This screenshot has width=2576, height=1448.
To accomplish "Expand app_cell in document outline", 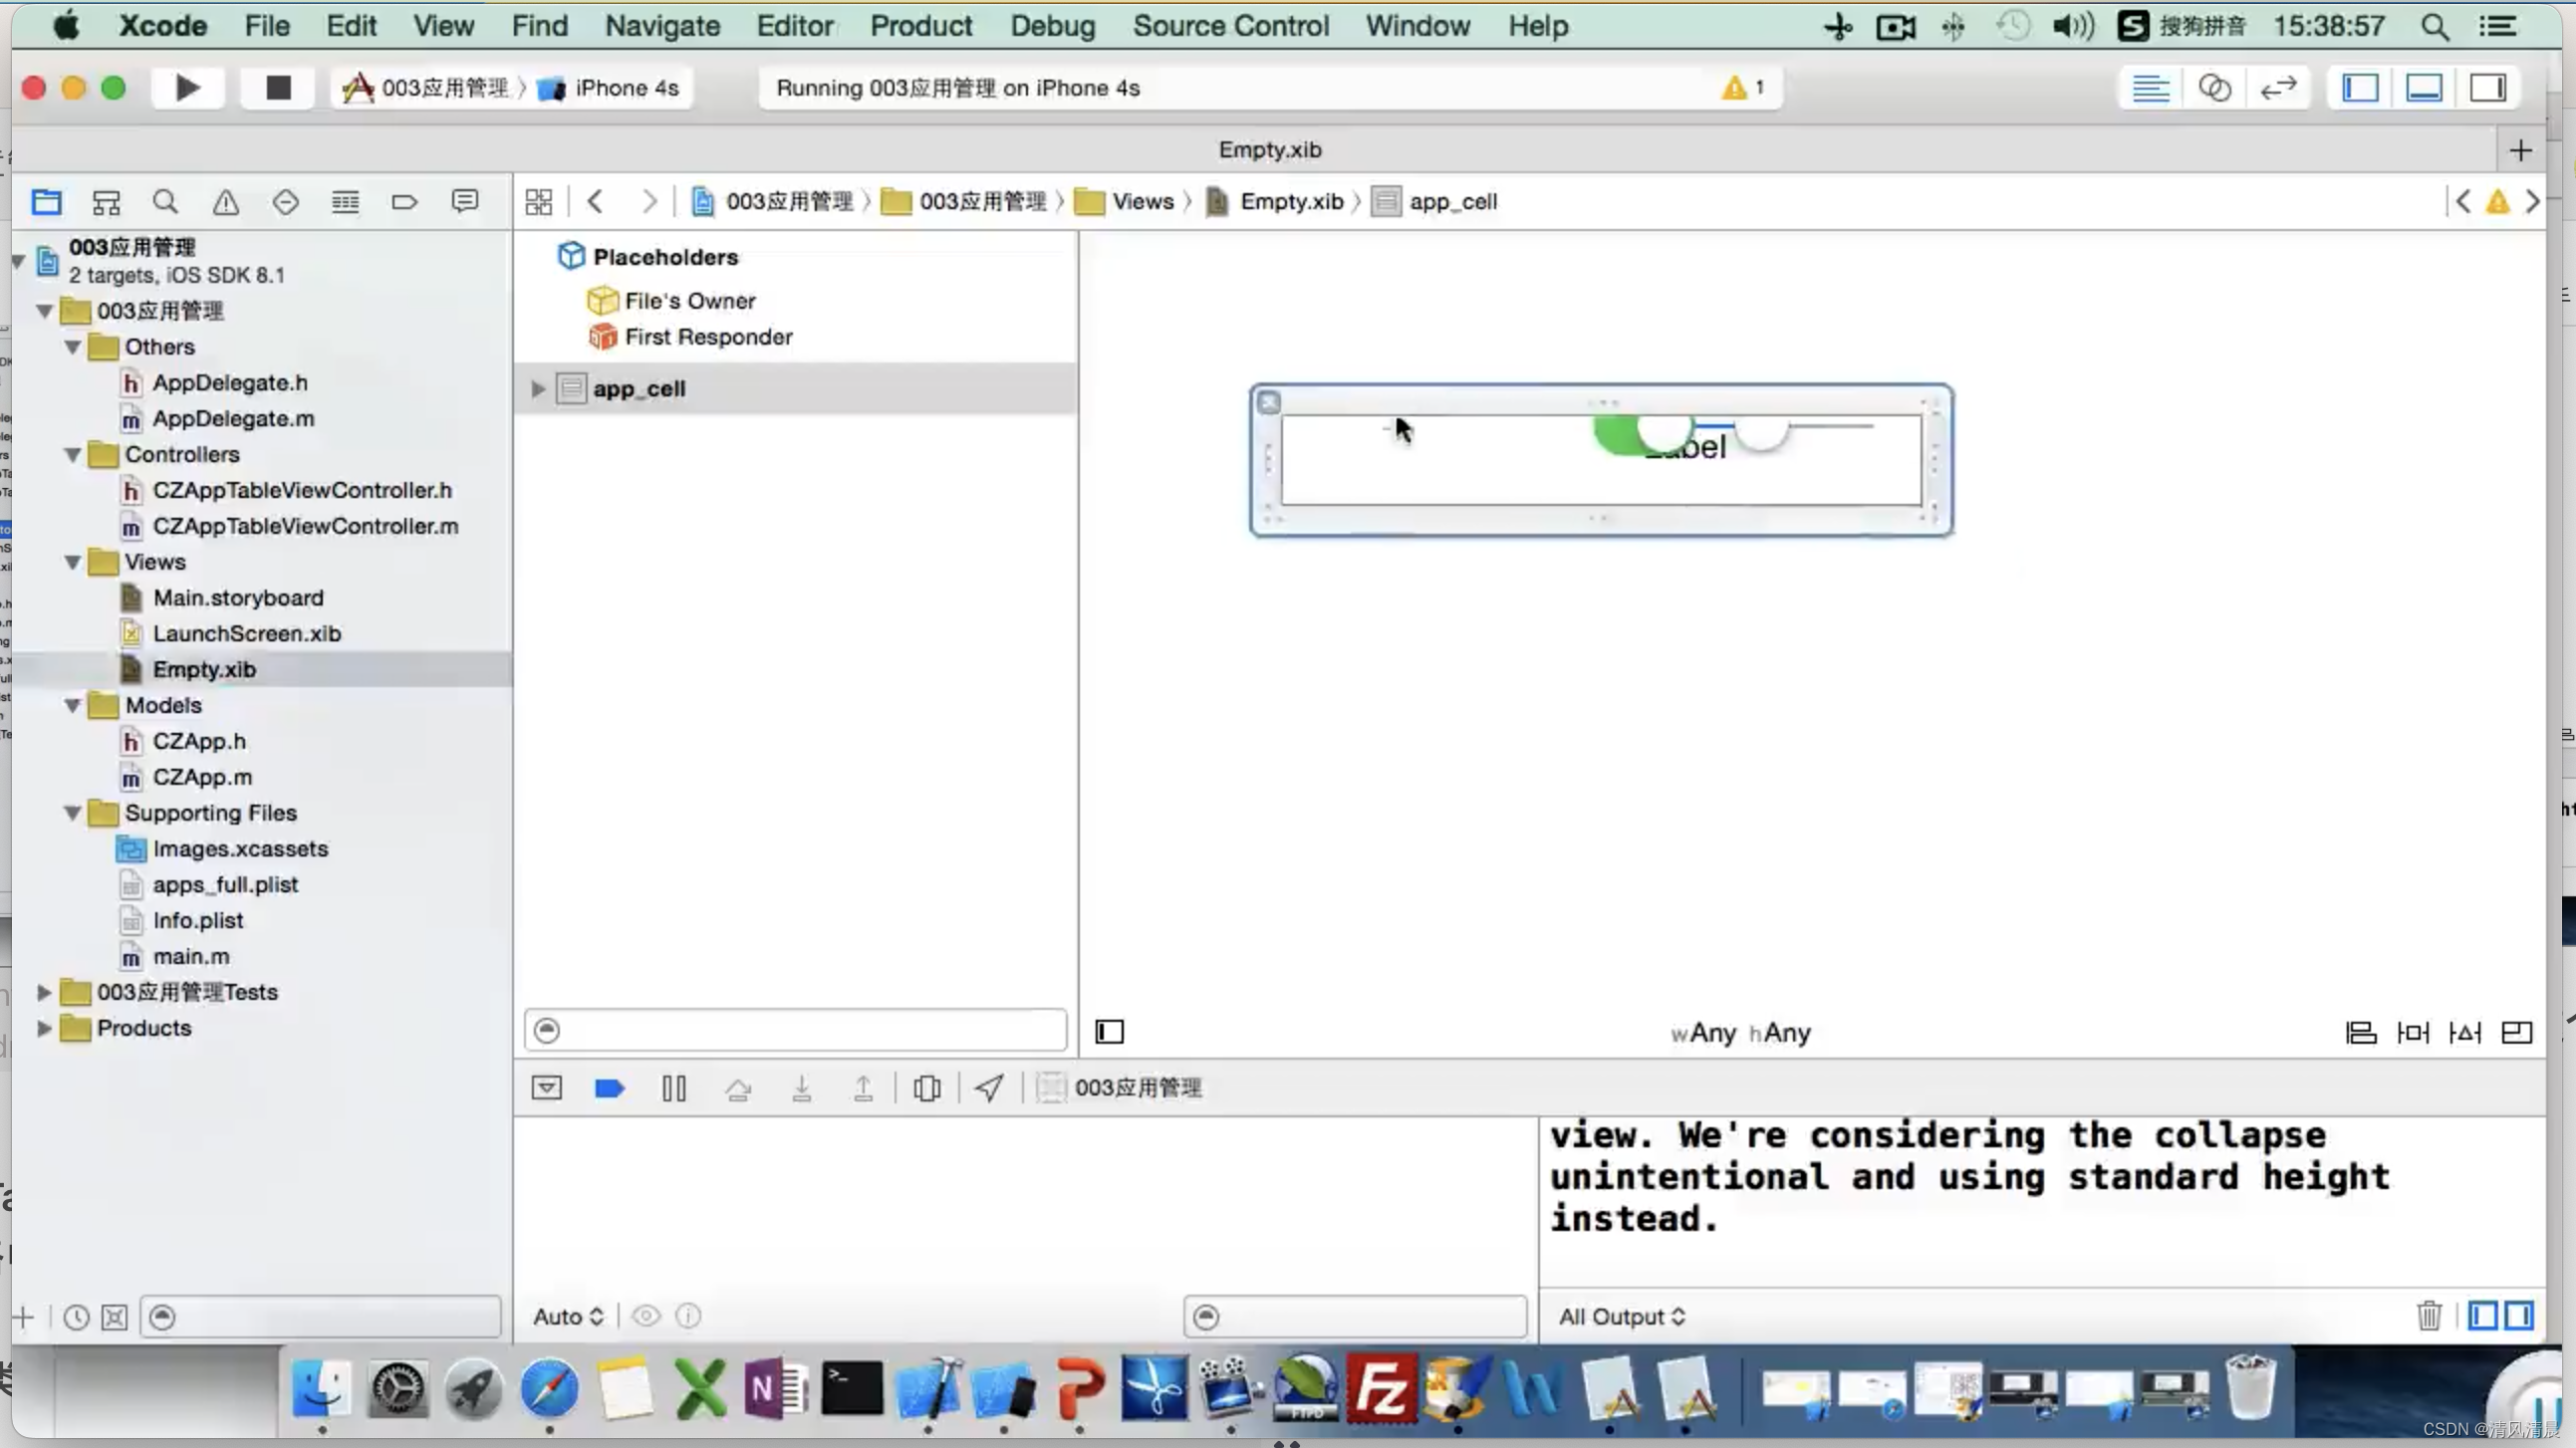I will tap(538, 389).
